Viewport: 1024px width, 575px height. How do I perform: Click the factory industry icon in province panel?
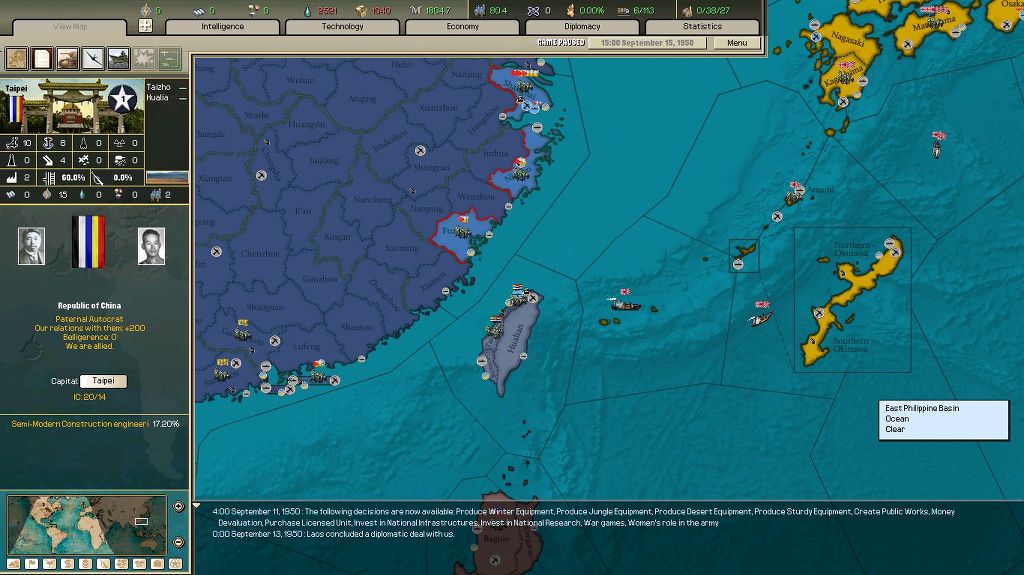[x=12, y=177]
